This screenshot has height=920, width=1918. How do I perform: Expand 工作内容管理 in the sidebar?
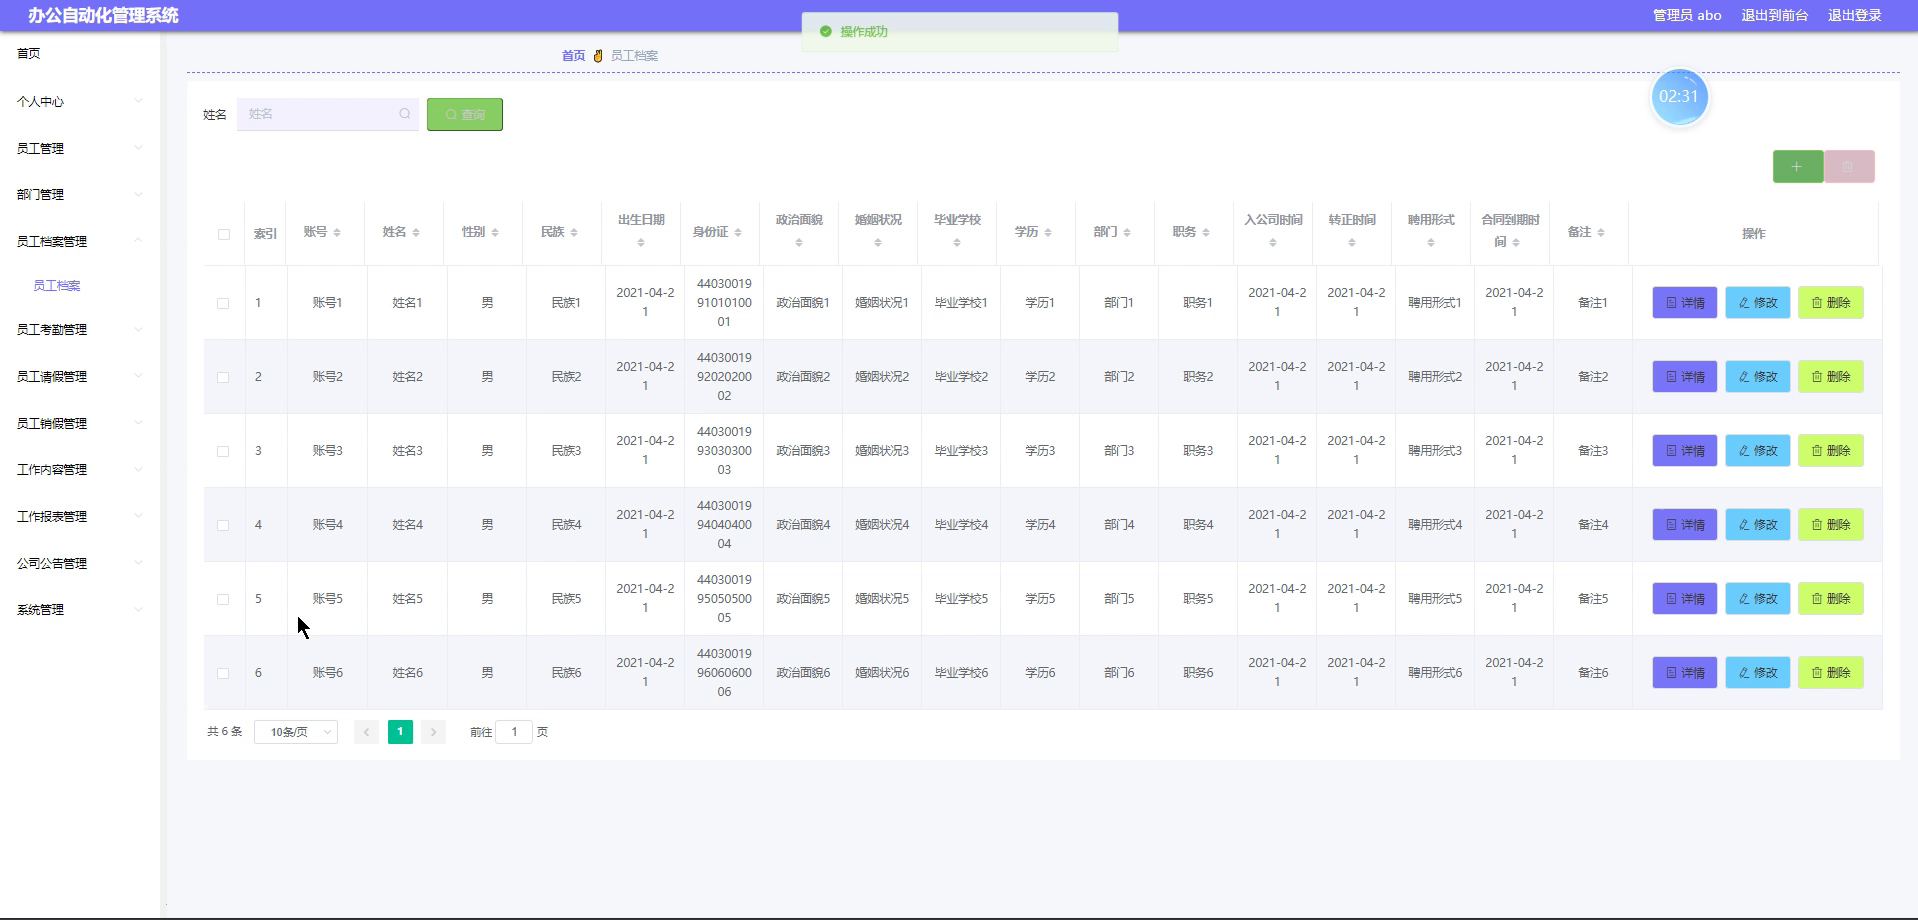point(80,469)
